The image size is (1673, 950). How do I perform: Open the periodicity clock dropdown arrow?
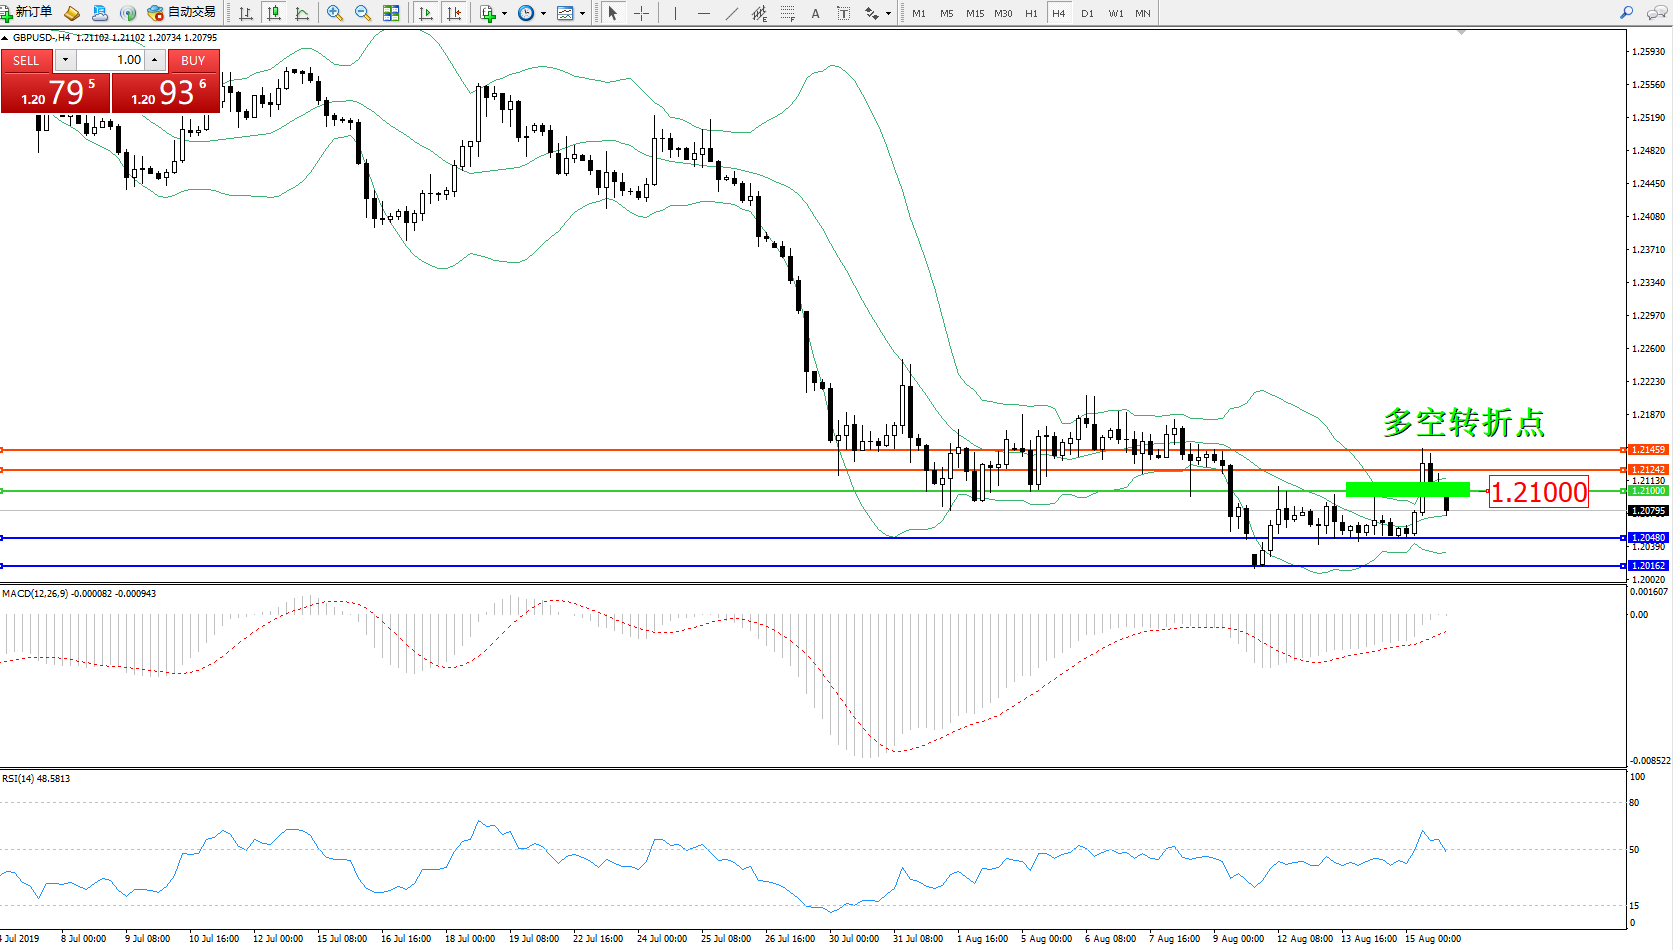click(543, 14)
